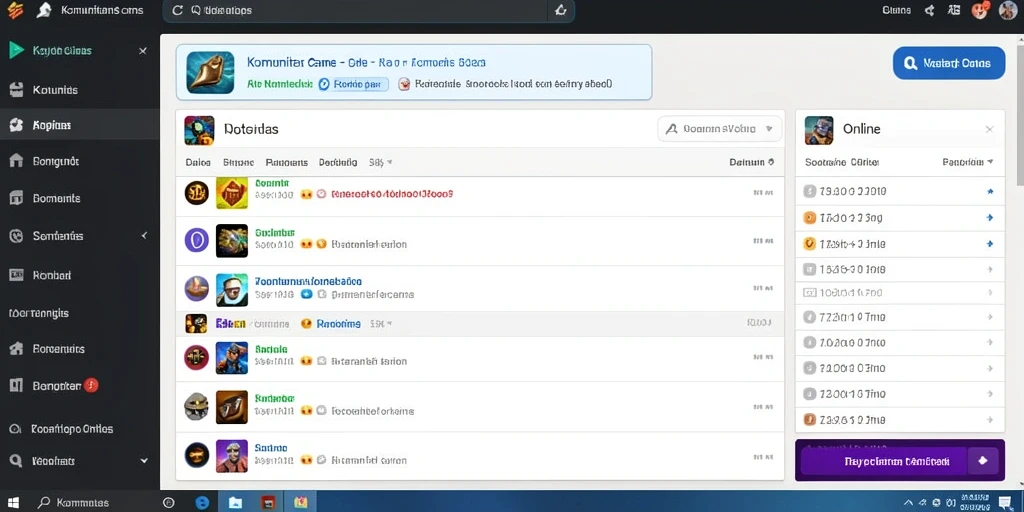Toggle the blue arrow on first Online entry

click(x=990, y=192)
